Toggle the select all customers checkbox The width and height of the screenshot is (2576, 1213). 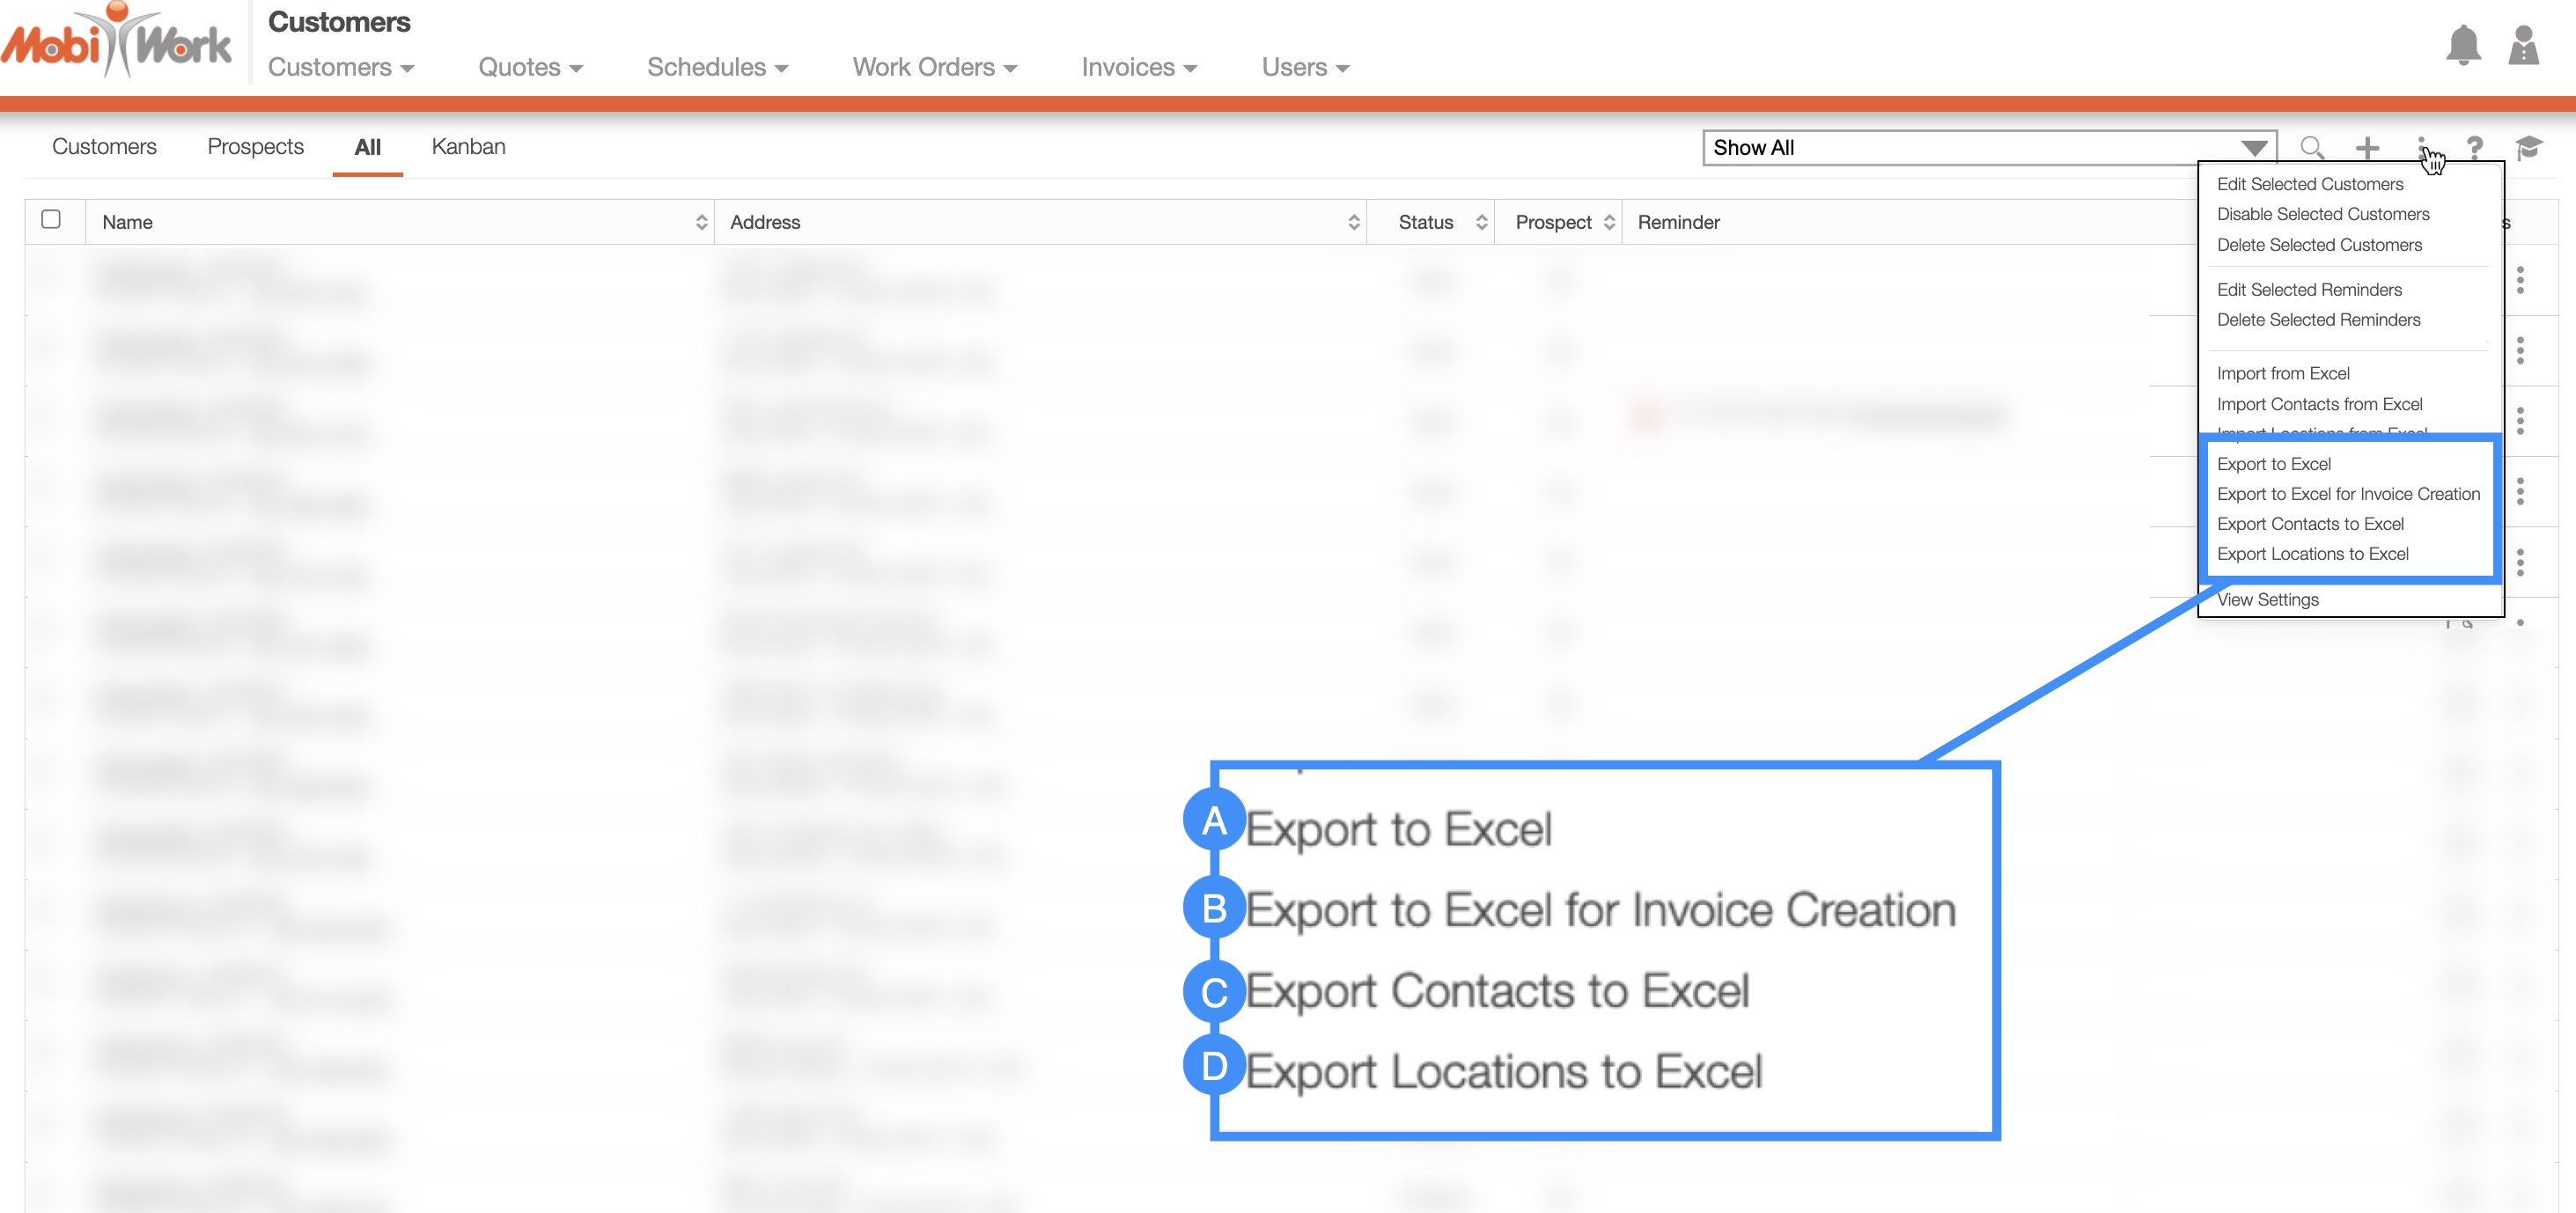tap(51, 219)
